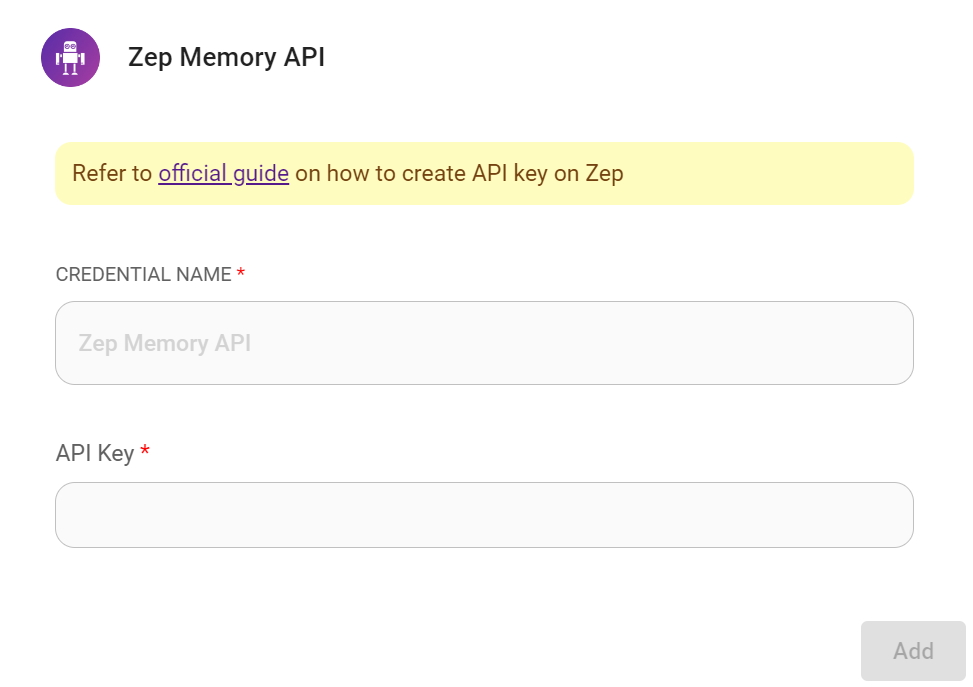Image resolution: width=973 pixels, height=687 pixels.
Task: Click the CREDENTIAL NAME label
Action: click(x=143, y=274)
